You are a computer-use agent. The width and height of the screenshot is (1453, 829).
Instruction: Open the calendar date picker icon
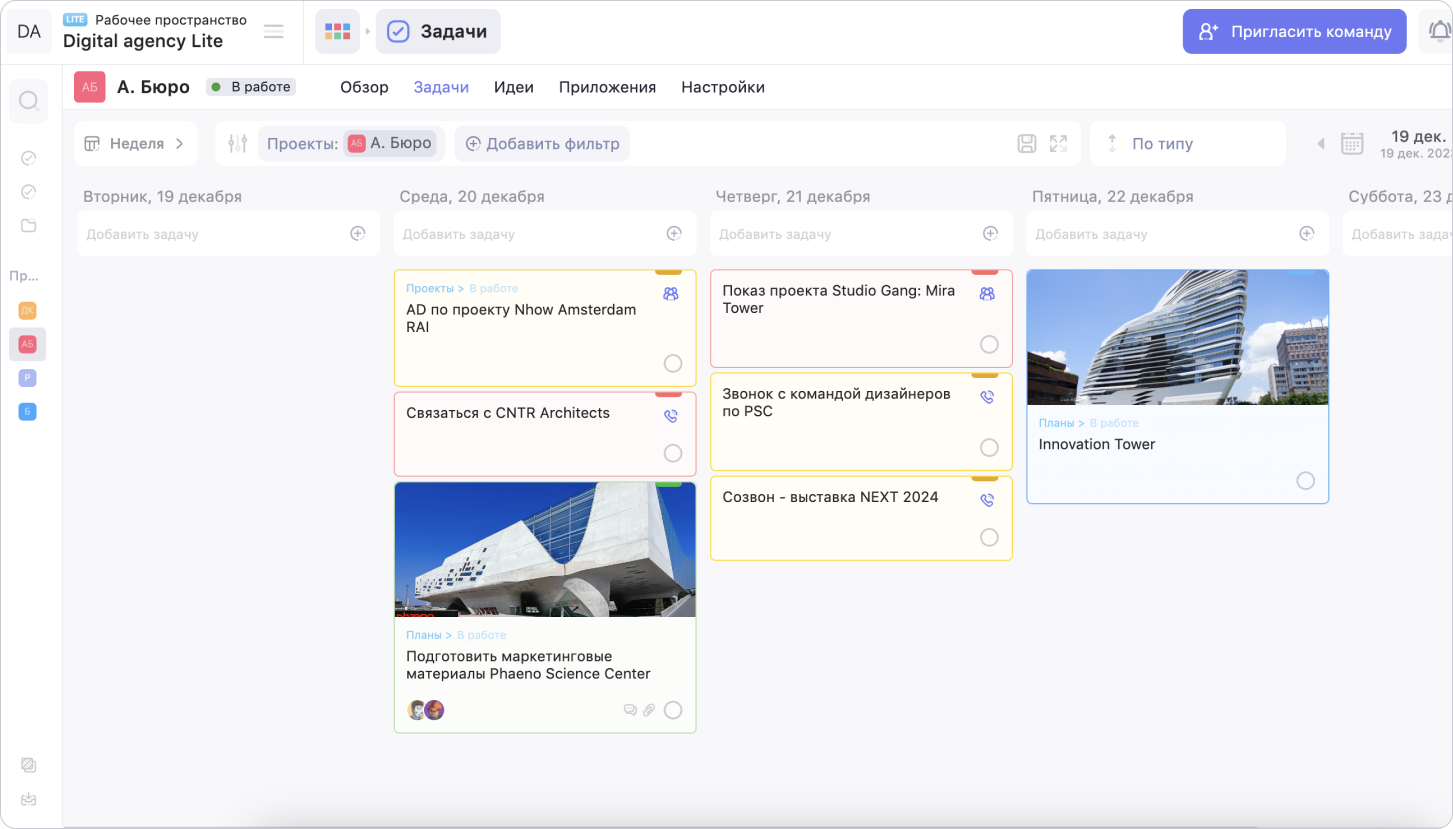pyautogui.click(x=1352, y=144)
